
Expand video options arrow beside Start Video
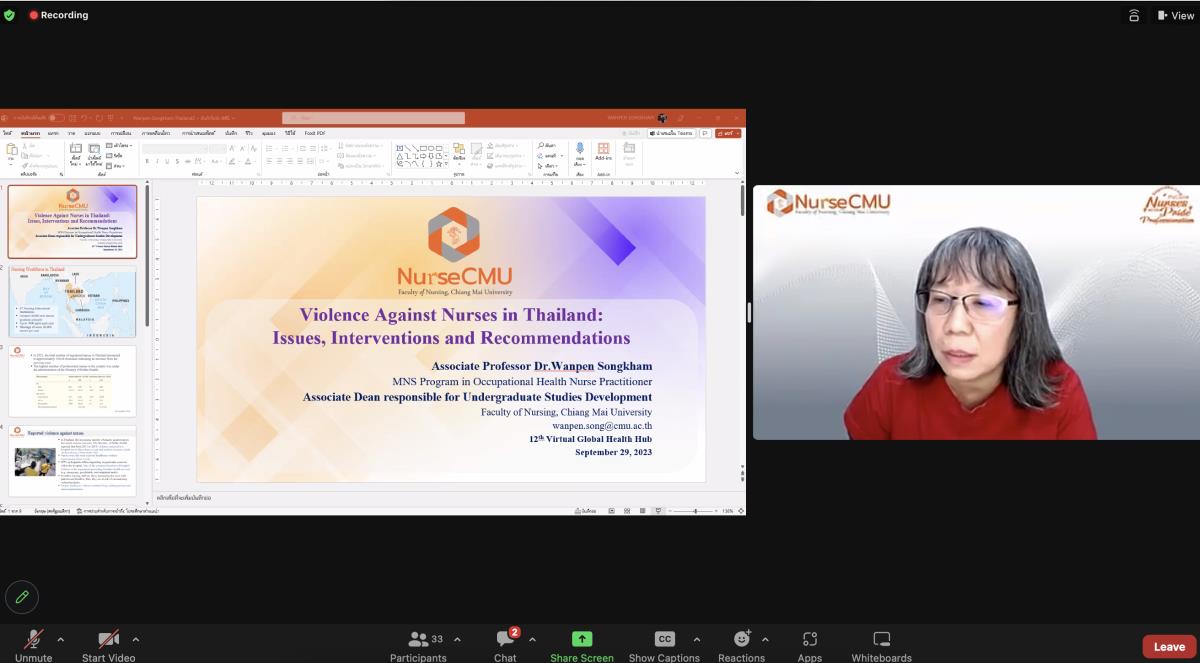click(135, 639)
